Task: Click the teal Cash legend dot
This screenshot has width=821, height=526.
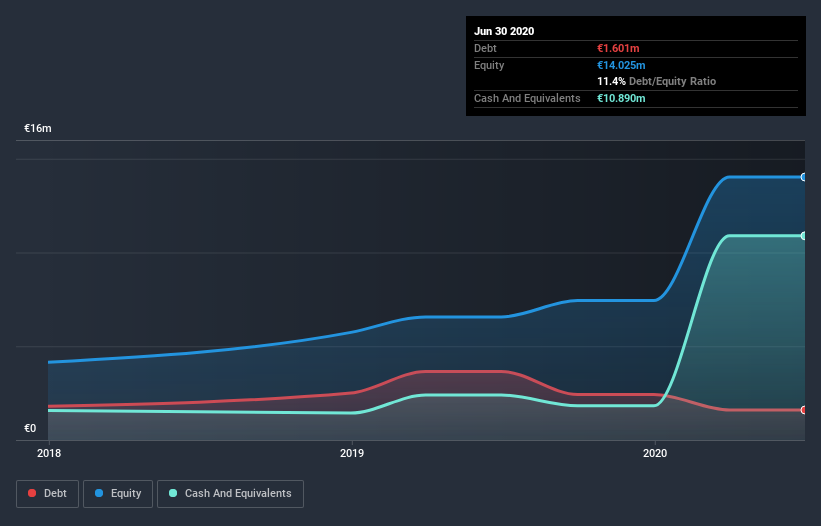Action: click(173, 493)
